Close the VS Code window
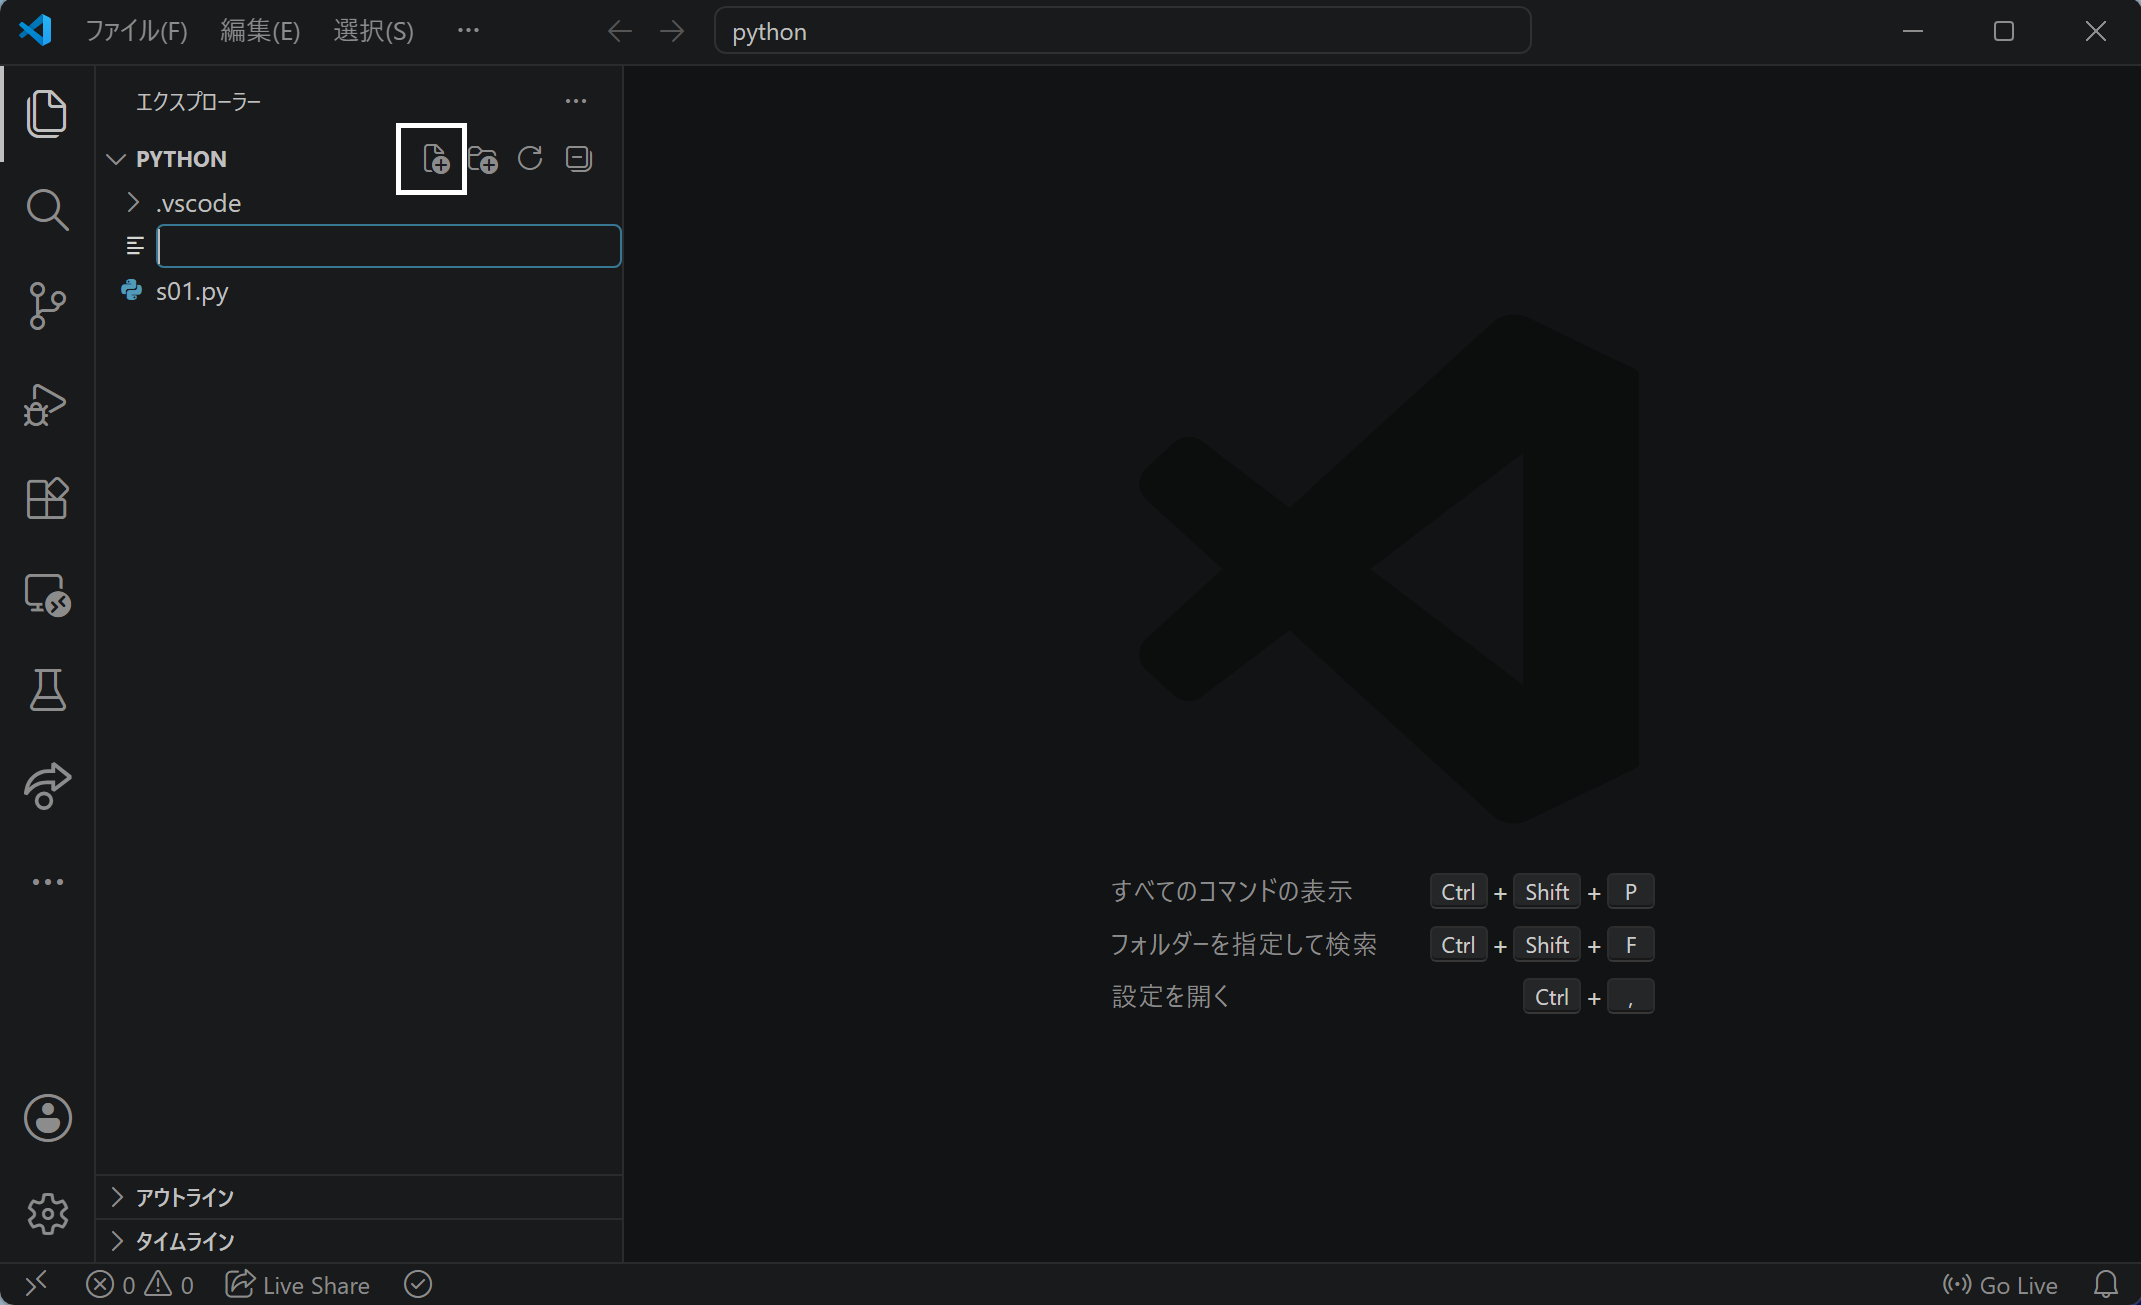This screenshot has height=1305, width=2141. click(x=2095, y=31)
